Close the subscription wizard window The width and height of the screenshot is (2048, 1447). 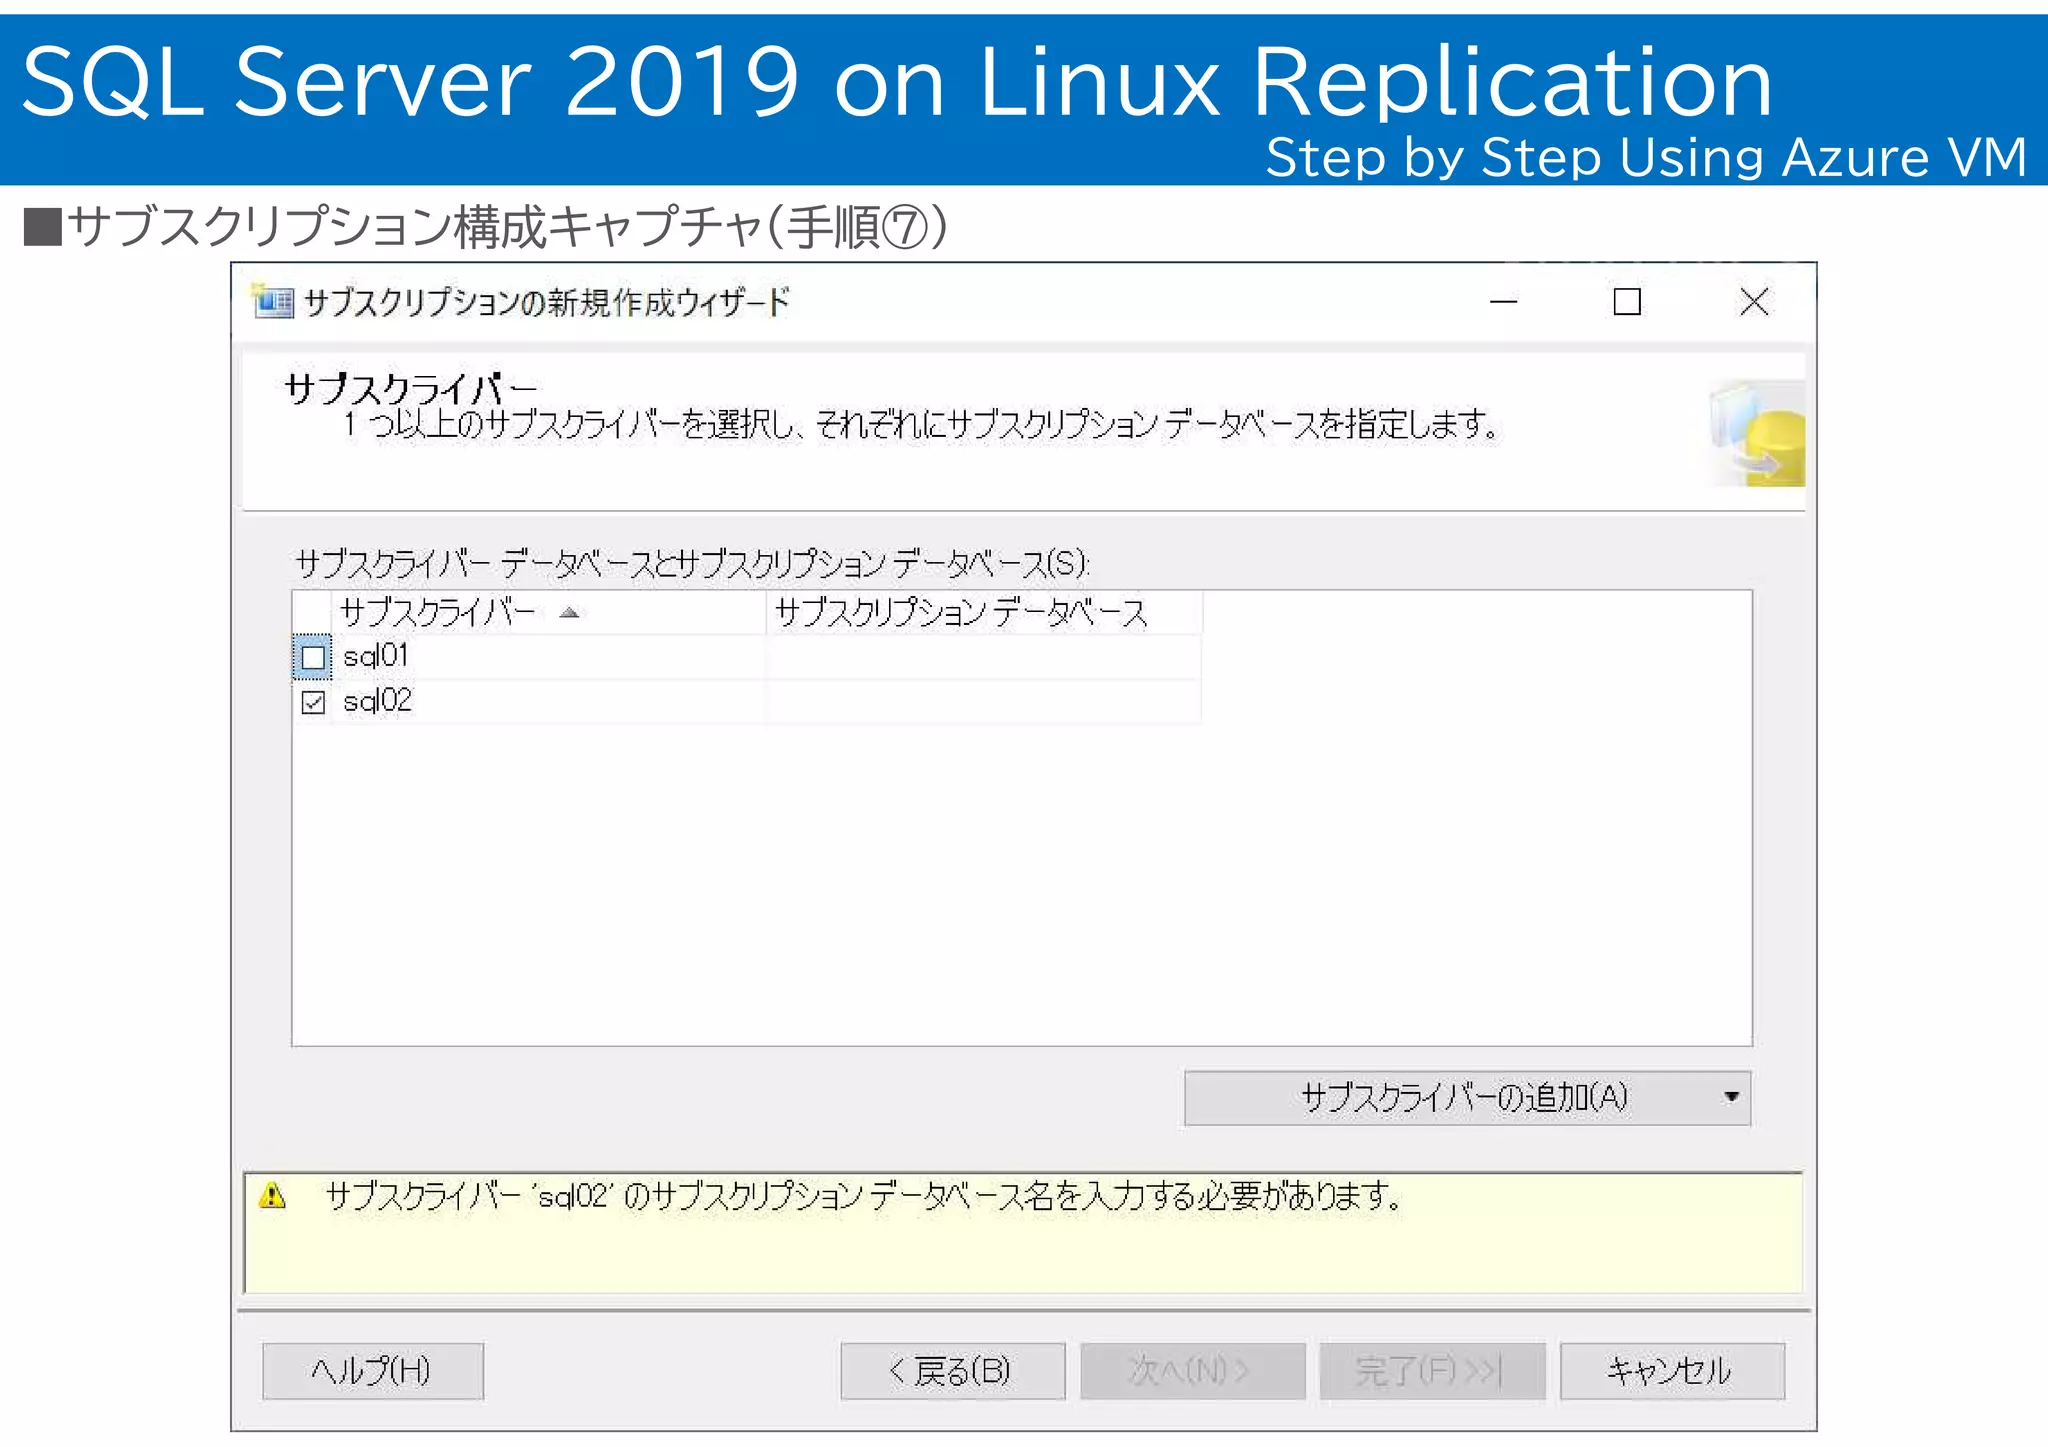coord(1754,301)
